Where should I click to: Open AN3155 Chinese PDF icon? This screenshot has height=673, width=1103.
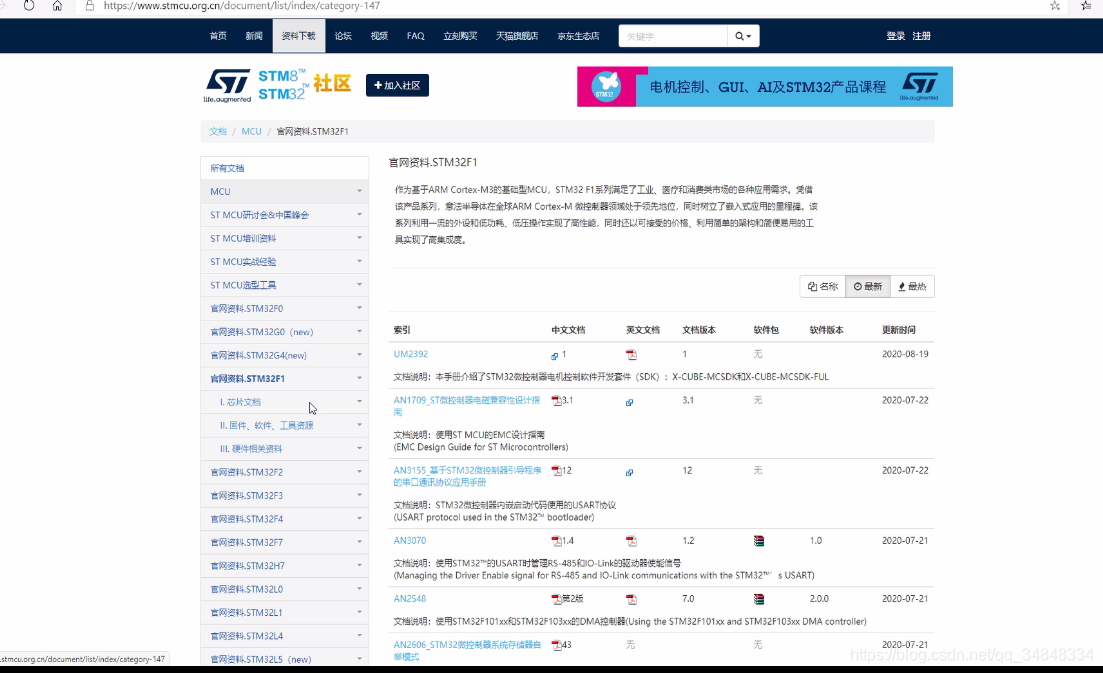(x=556, y=471)
